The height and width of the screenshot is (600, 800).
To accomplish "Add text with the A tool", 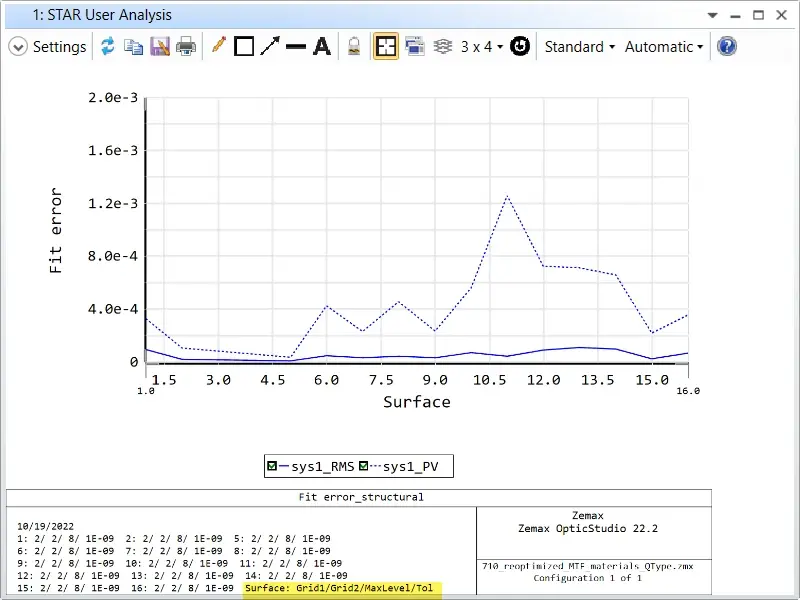I will (x=322, y=47).
